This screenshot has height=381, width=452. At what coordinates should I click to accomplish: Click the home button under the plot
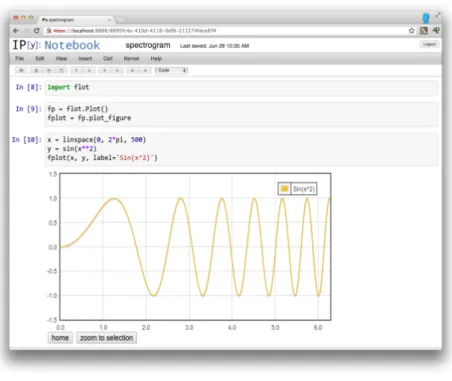(x=60, y=338)
